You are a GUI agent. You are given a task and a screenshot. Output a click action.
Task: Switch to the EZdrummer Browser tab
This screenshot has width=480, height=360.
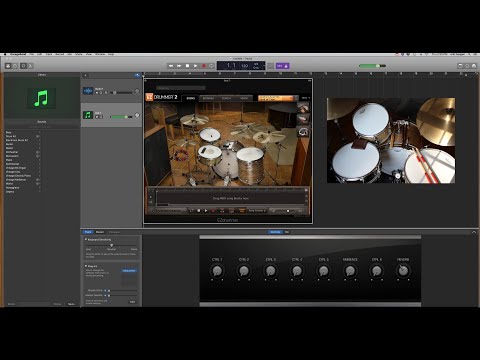(208, 98)
